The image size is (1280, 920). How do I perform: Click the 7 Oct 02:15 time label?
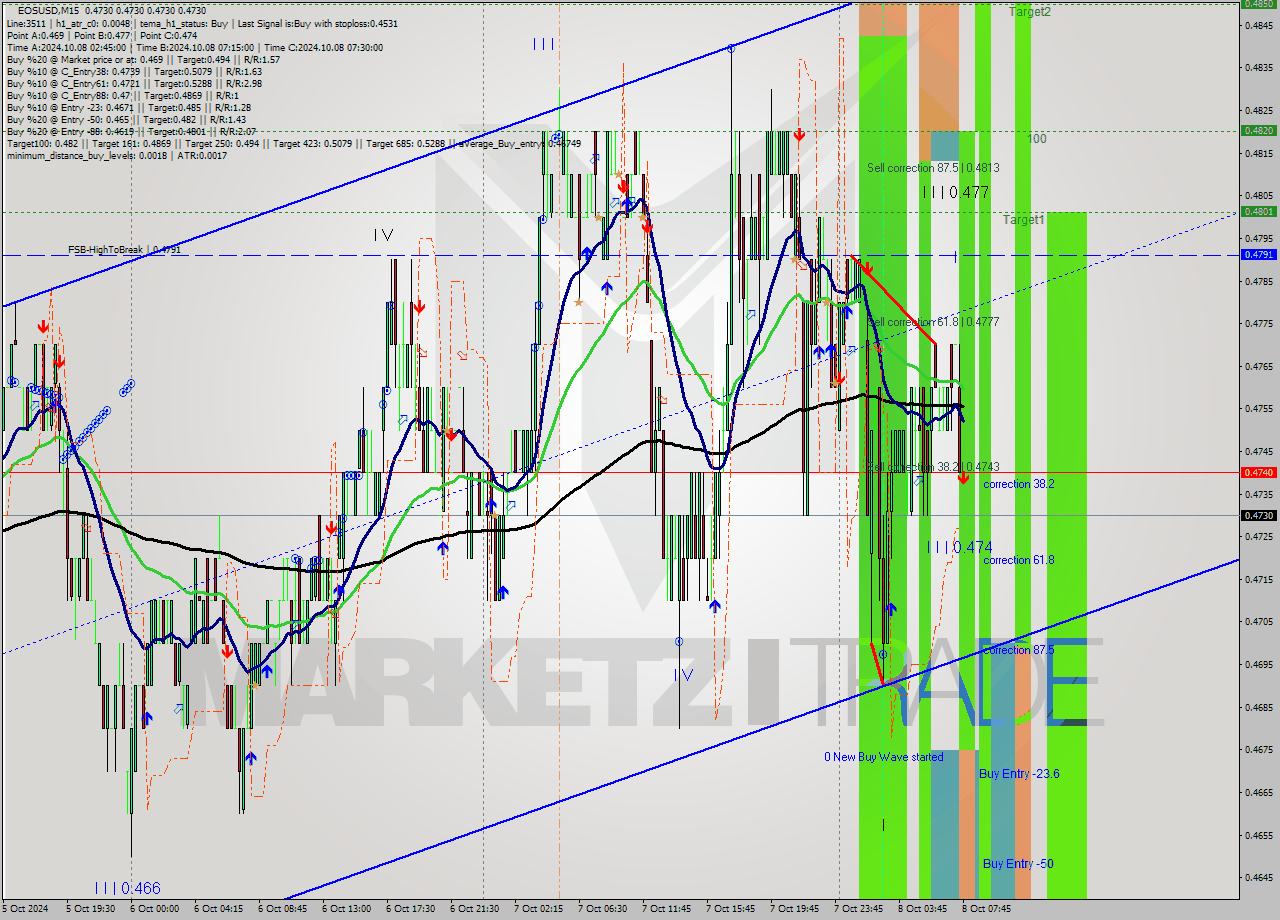click(538, 909)
